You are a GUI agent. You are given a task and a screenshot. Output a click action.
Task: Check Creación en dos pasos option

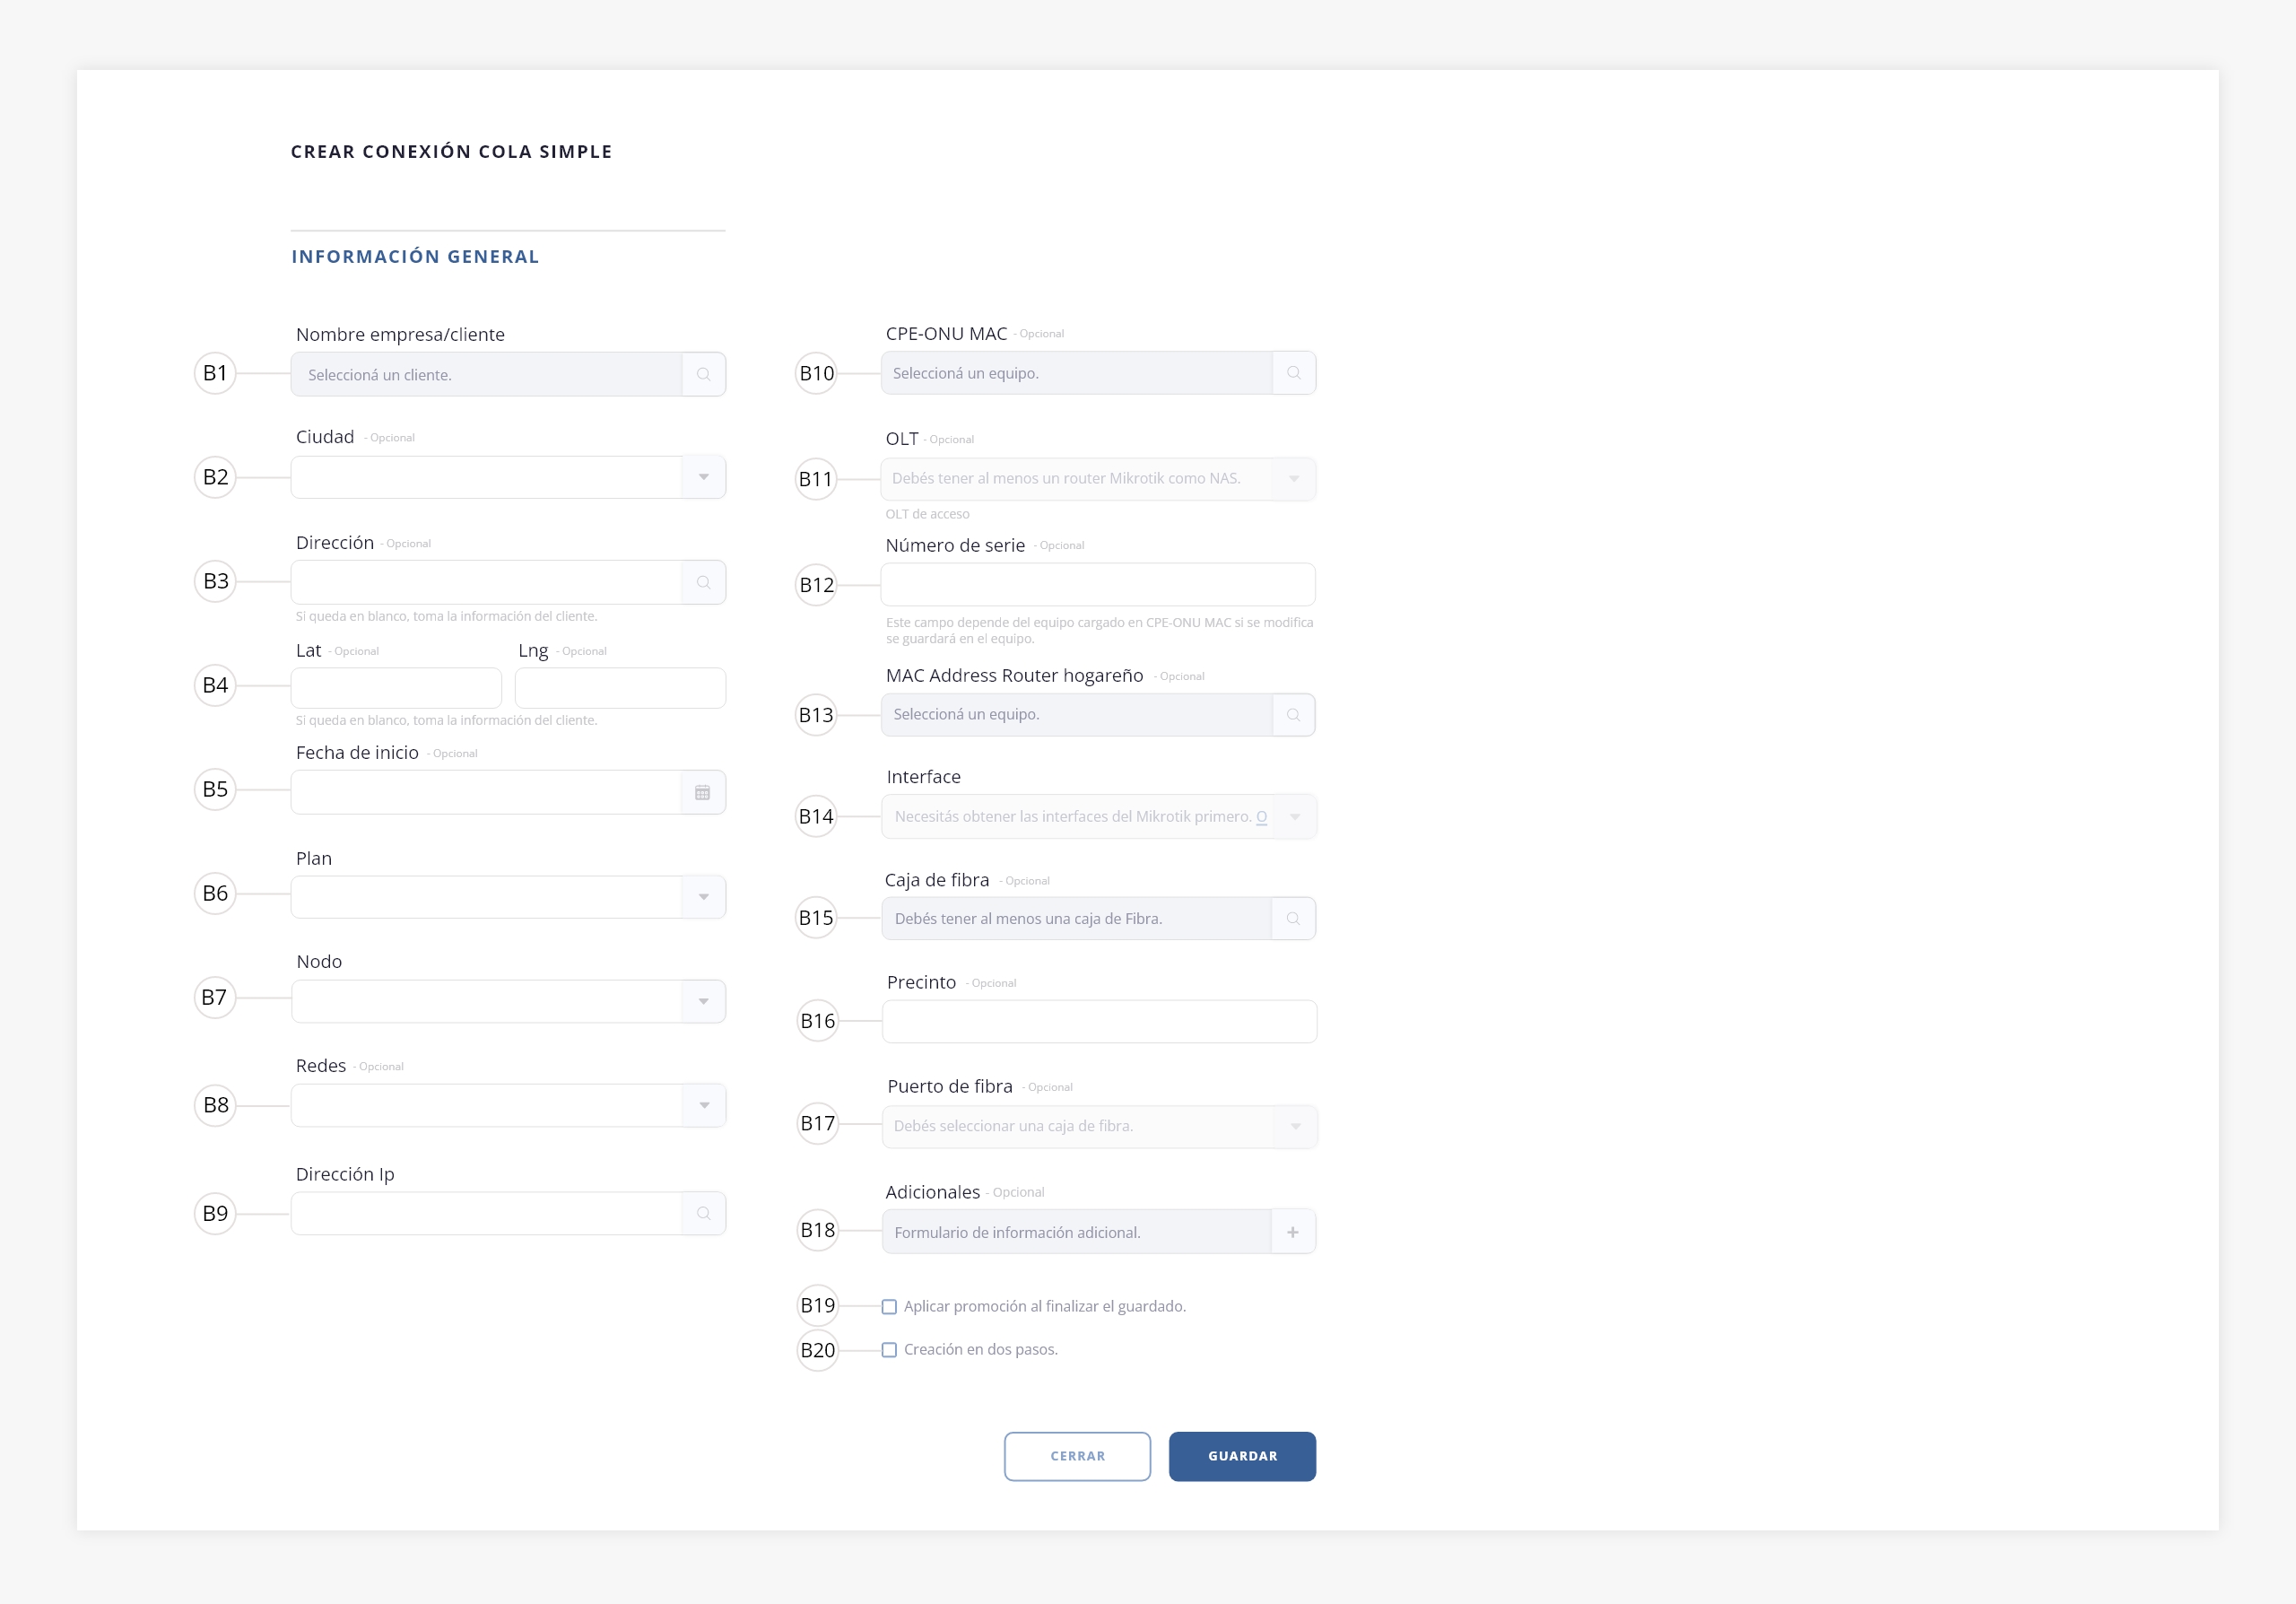889,1350
